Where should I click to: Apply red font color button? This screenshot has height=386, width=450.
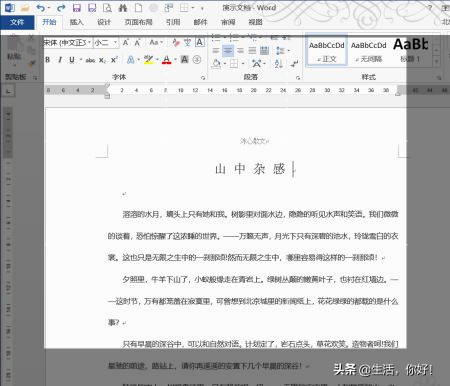pos(167,60)
